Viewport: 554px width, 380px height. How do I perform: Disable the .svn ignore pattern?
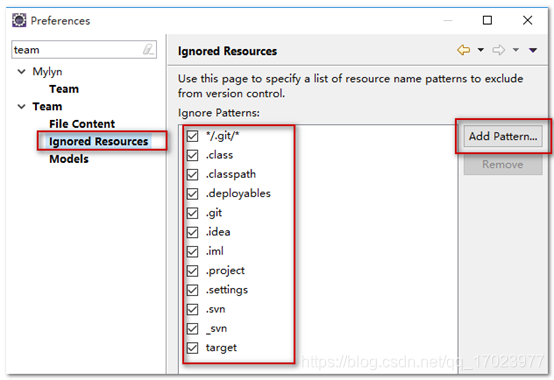pos(193,309)
